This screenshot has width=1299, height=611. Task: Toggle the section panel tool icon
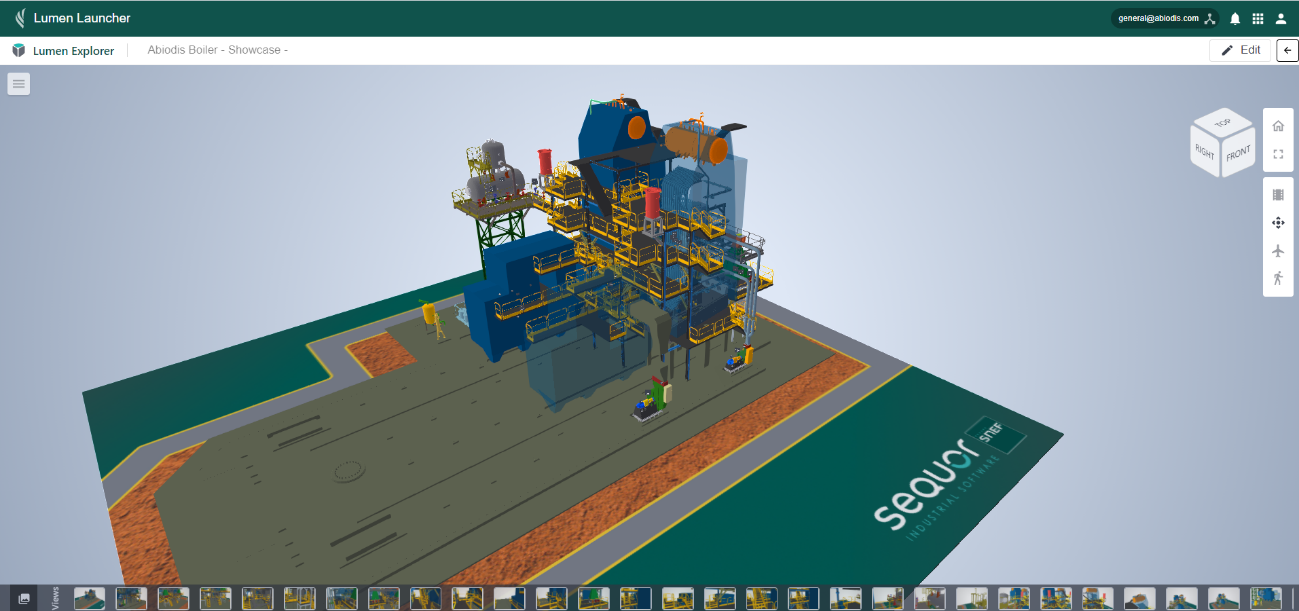click(x=1278, y=194)
